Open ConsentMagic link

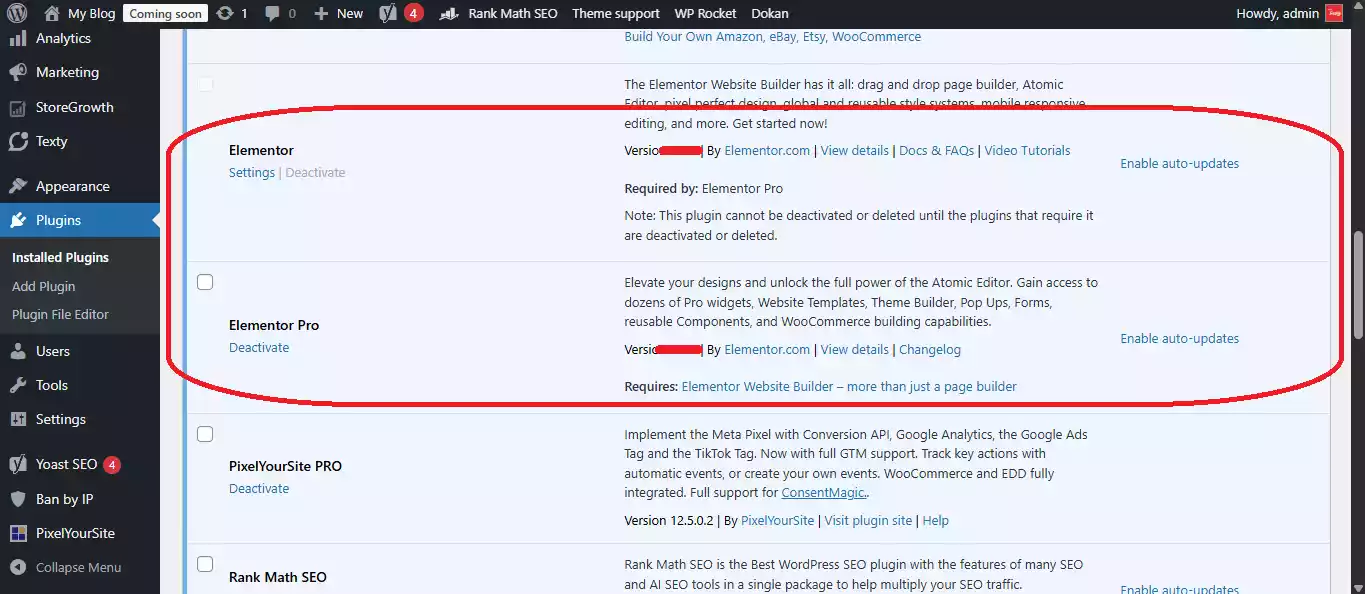point(825,493)
